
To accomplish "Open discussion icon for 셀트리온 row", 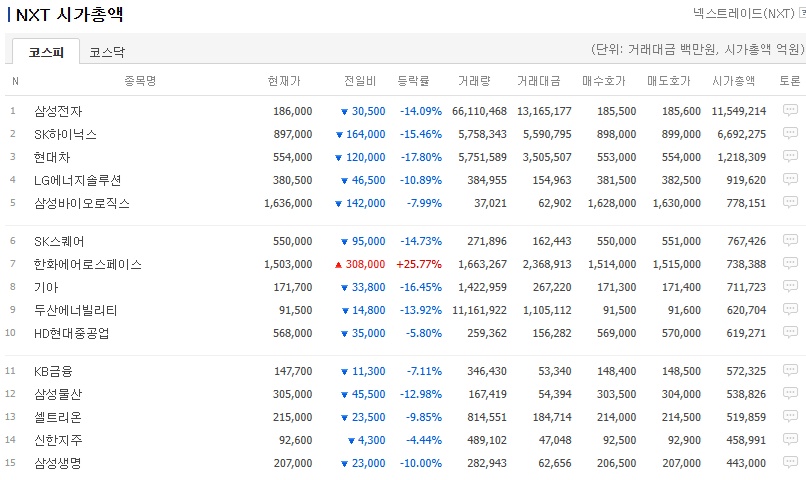I will [790, 416].
